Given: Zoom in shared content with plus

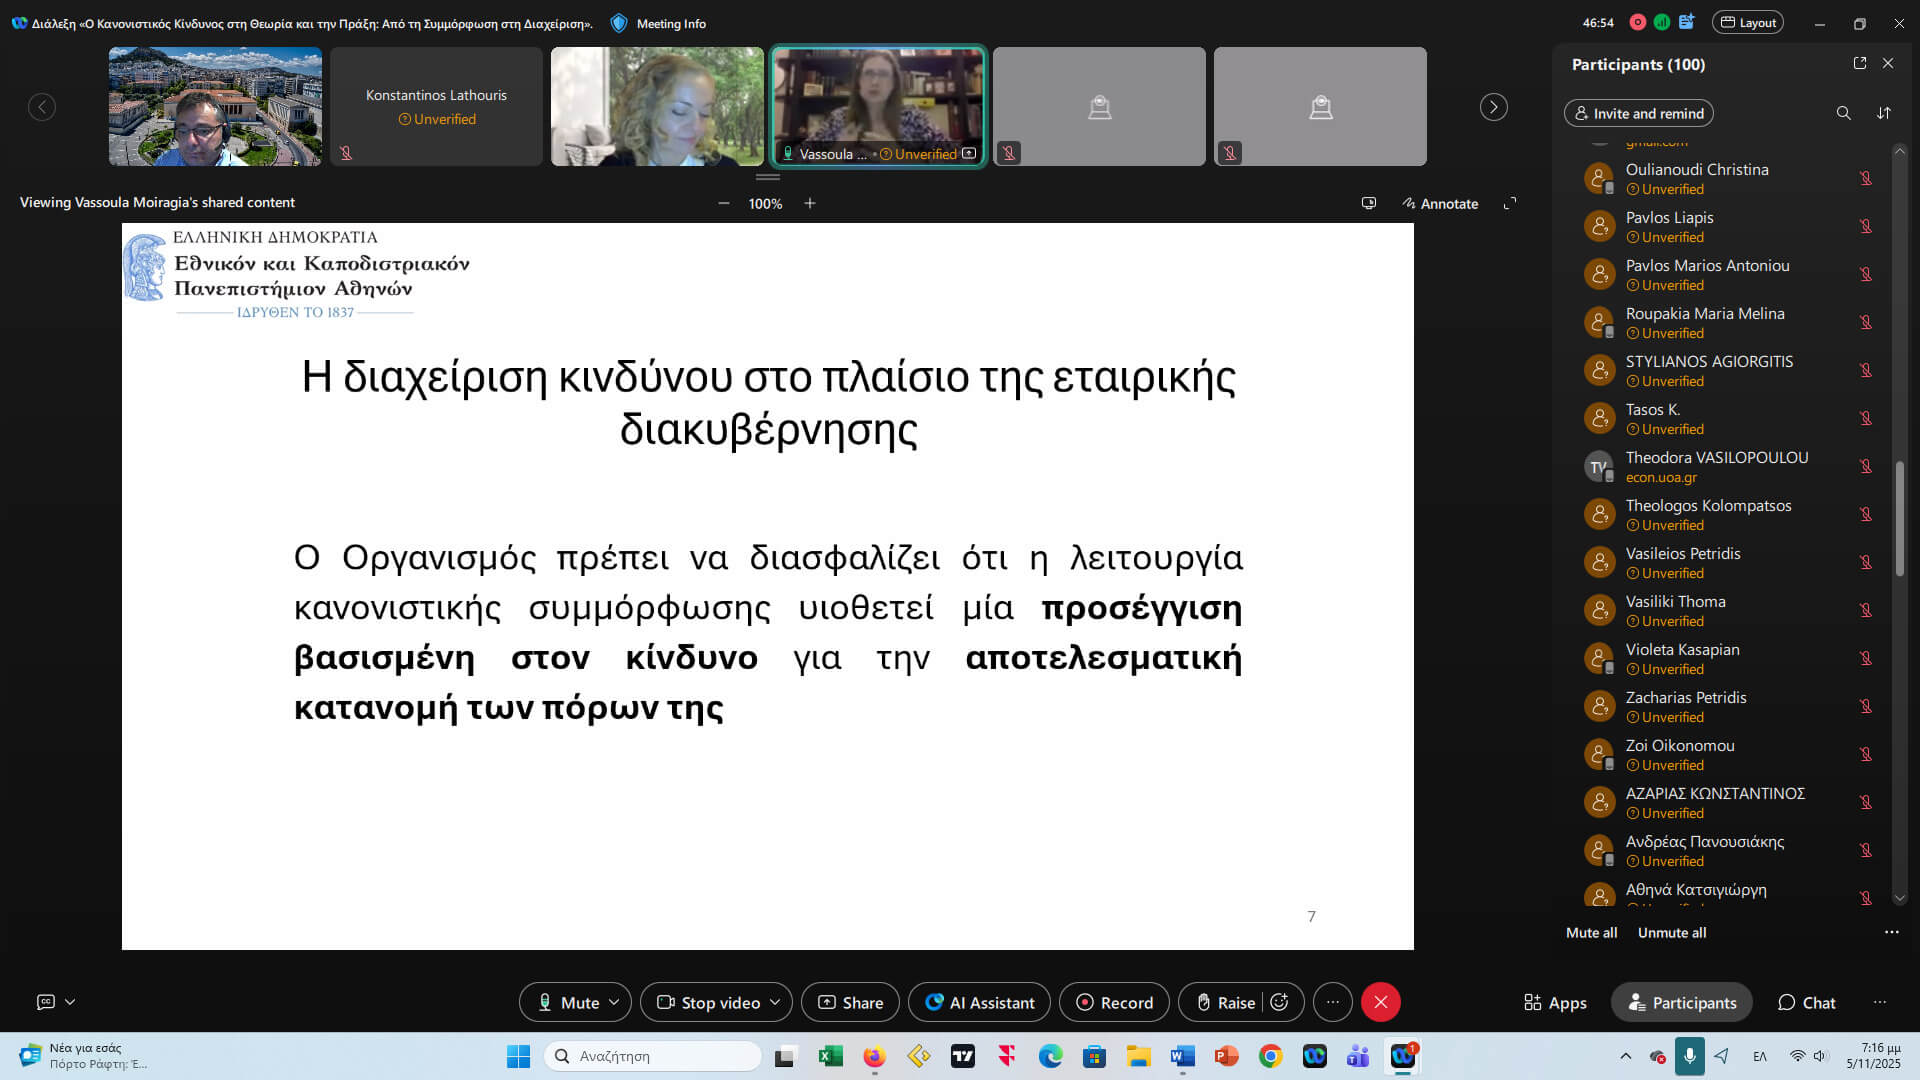Looking at the screenshot, I should click(x=810, y=203).
